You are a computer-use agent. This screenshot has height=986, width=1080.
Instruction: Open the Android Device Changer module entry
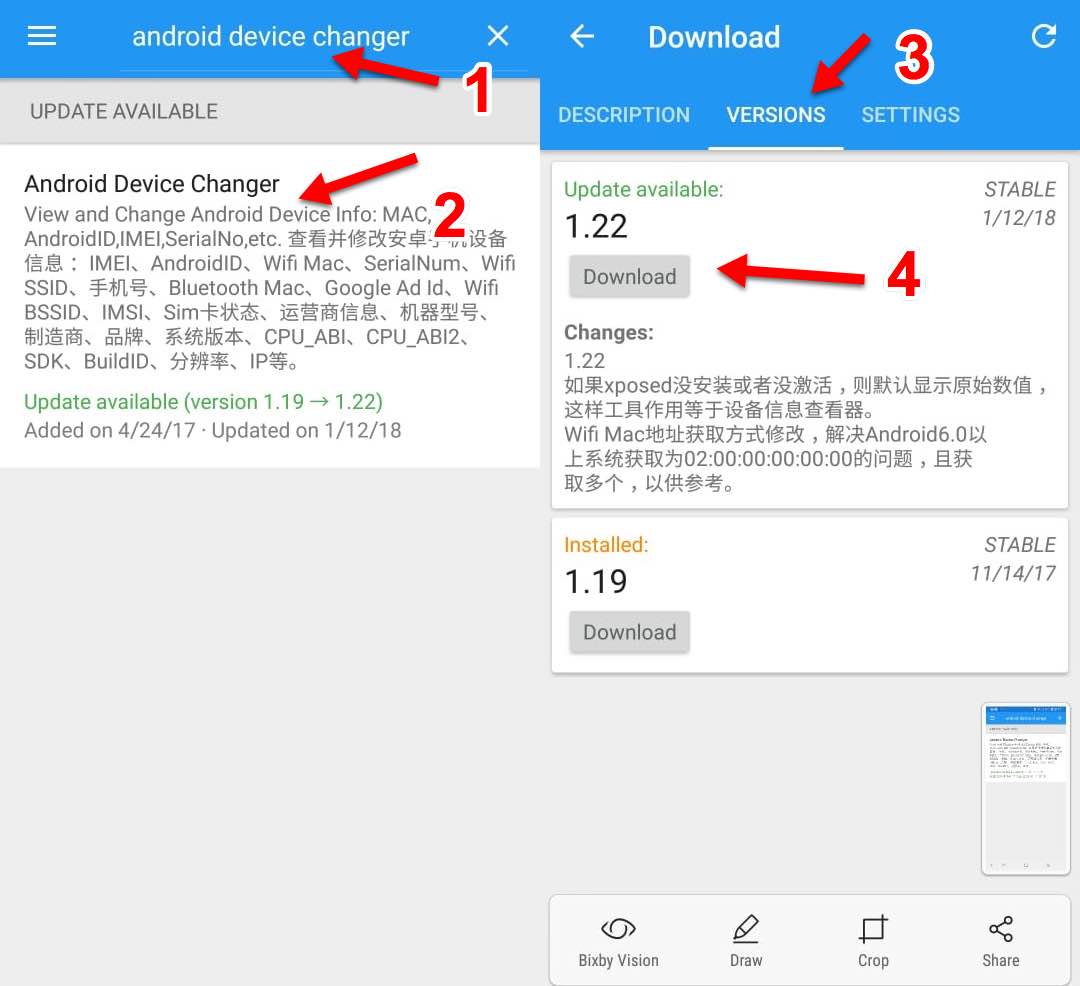[x=270, y=306]
